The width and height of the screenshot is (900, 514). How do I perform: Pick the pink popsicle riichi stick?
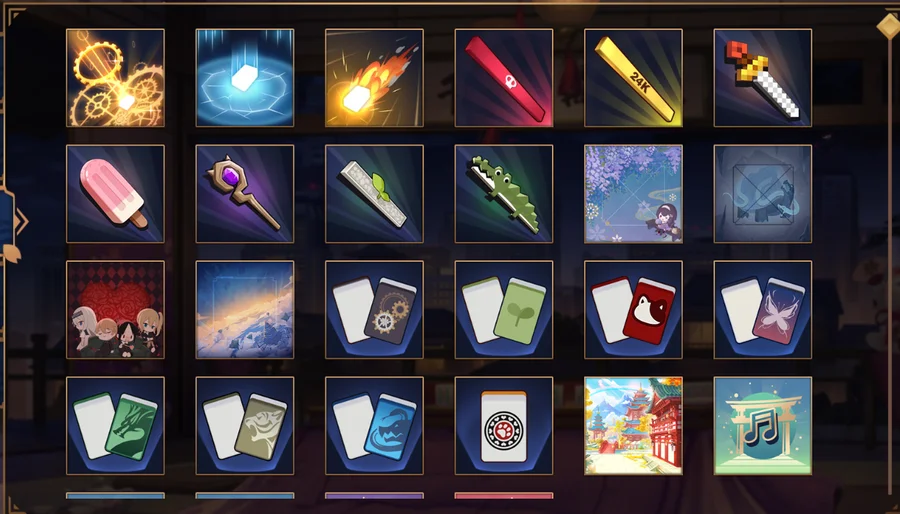click(x=115, y=194)
